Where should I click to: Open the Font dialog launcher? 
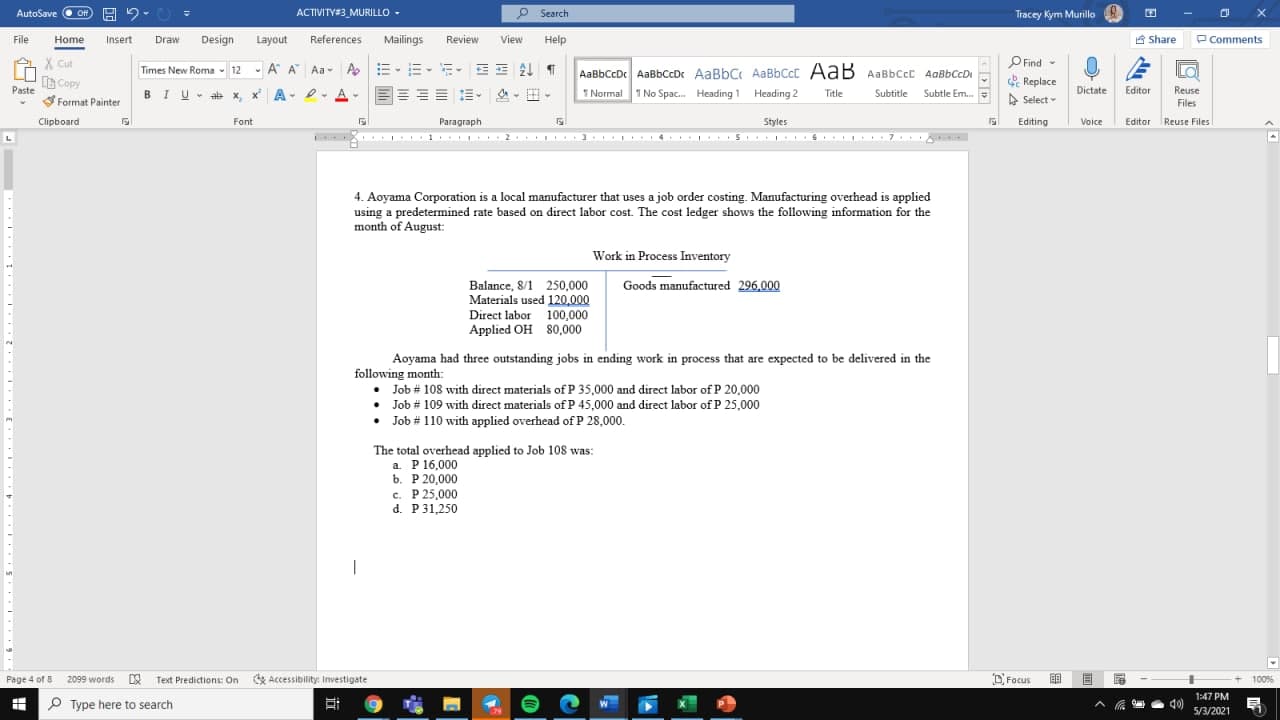[362, 122]
